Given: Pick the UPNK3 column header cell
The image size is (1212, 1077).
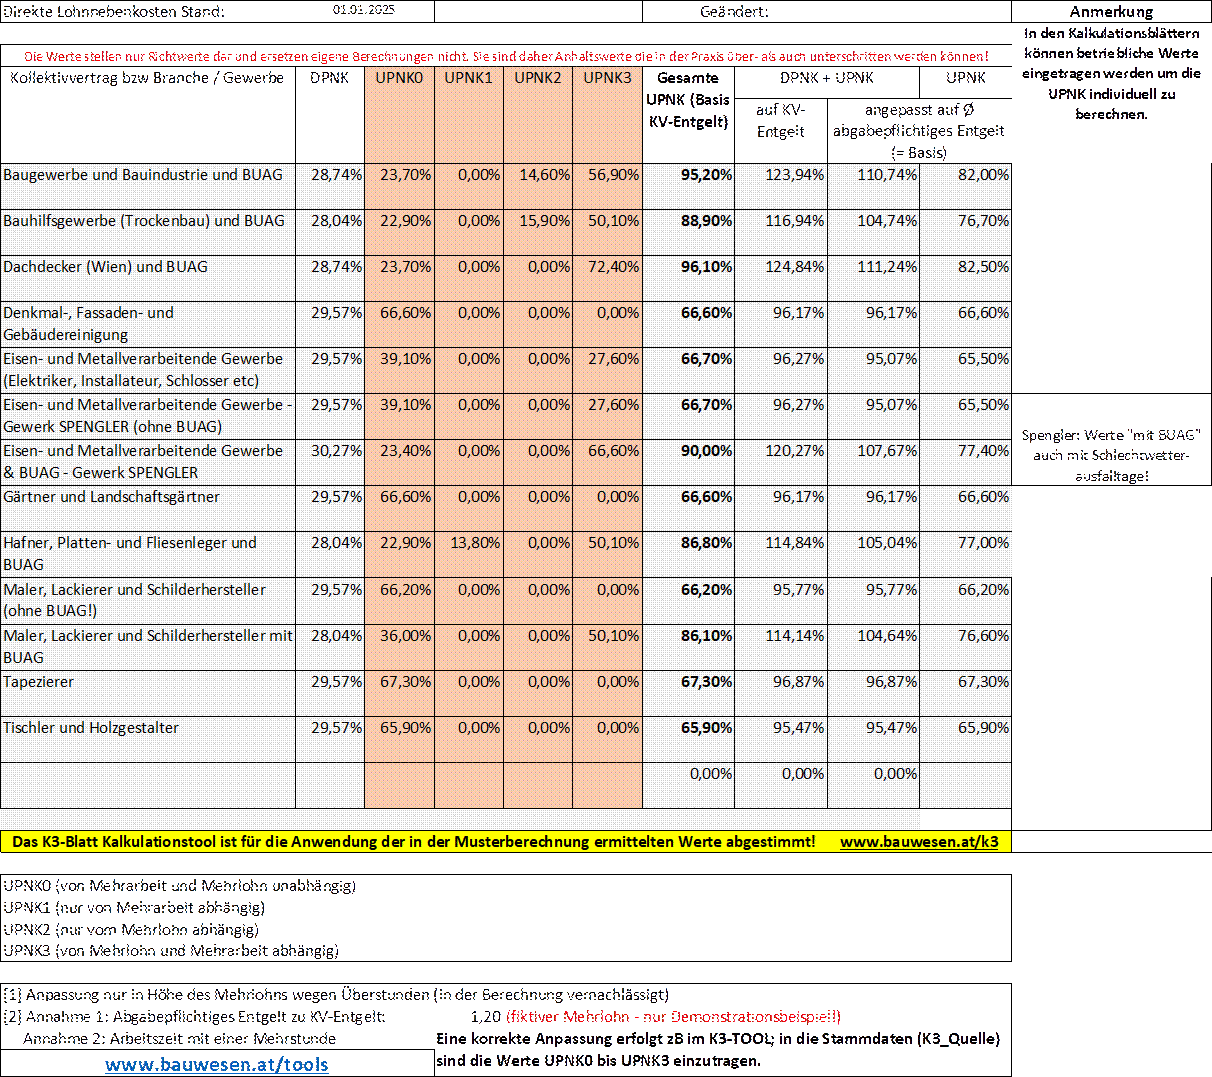Looking at the screenshot, I should pos(607,78).
